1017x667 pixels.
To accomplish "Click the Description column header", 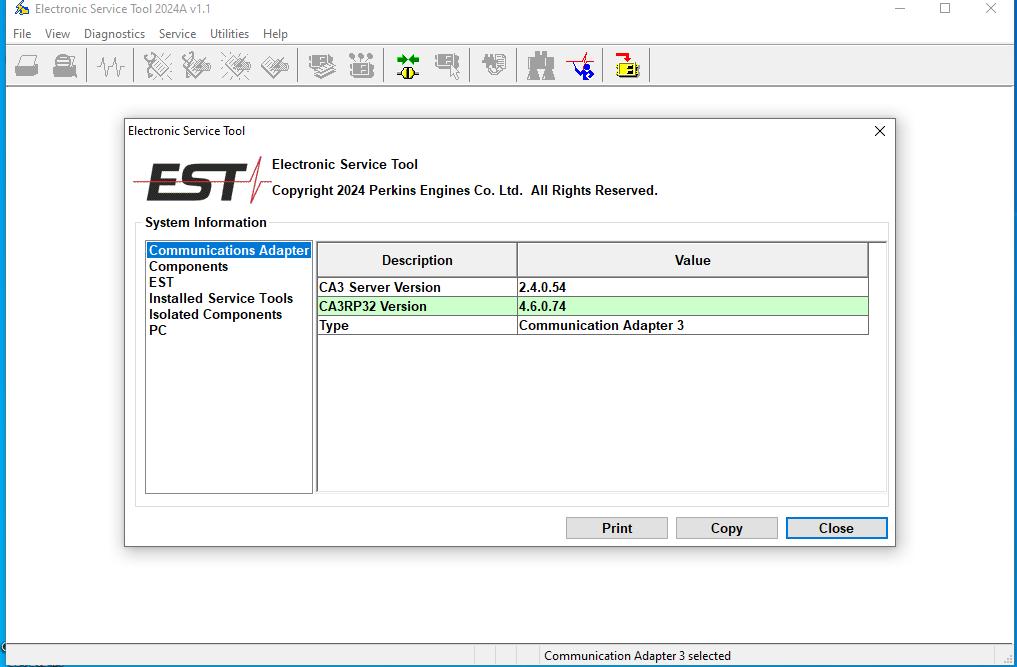I will coord(417,260).
